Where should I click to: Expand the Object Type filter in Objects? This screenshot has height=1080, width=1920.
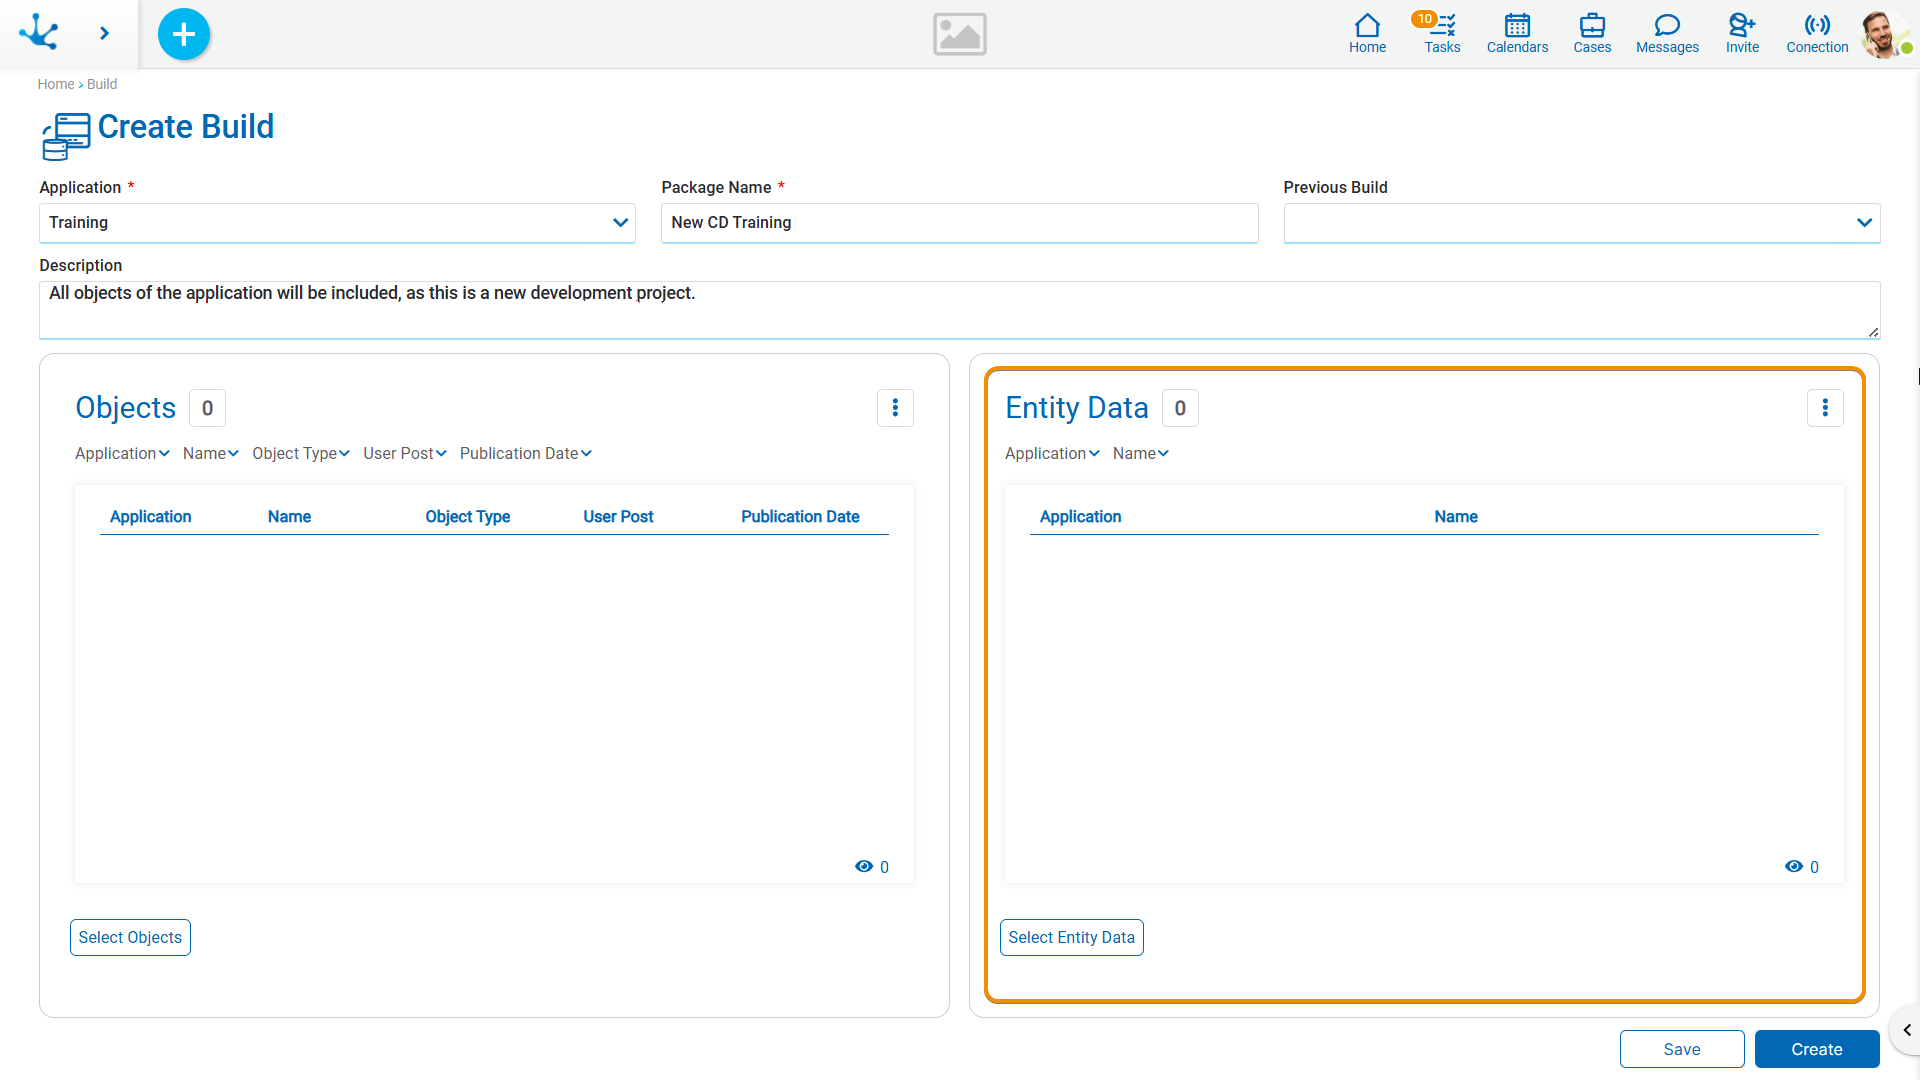[300, 454]
